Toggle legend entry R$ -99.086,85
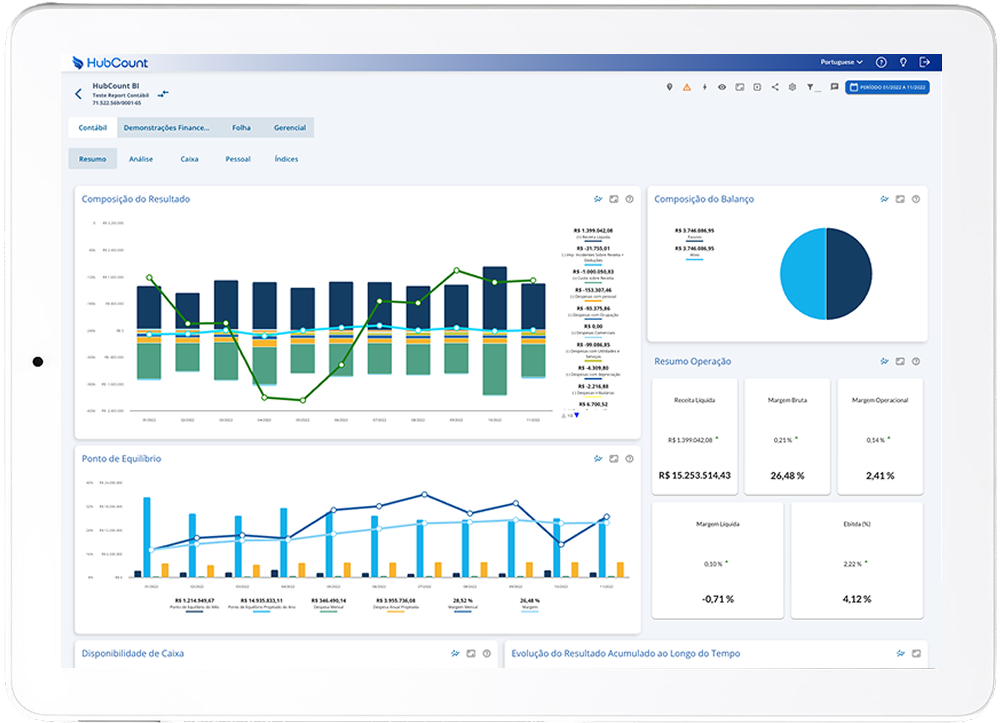 593,350
